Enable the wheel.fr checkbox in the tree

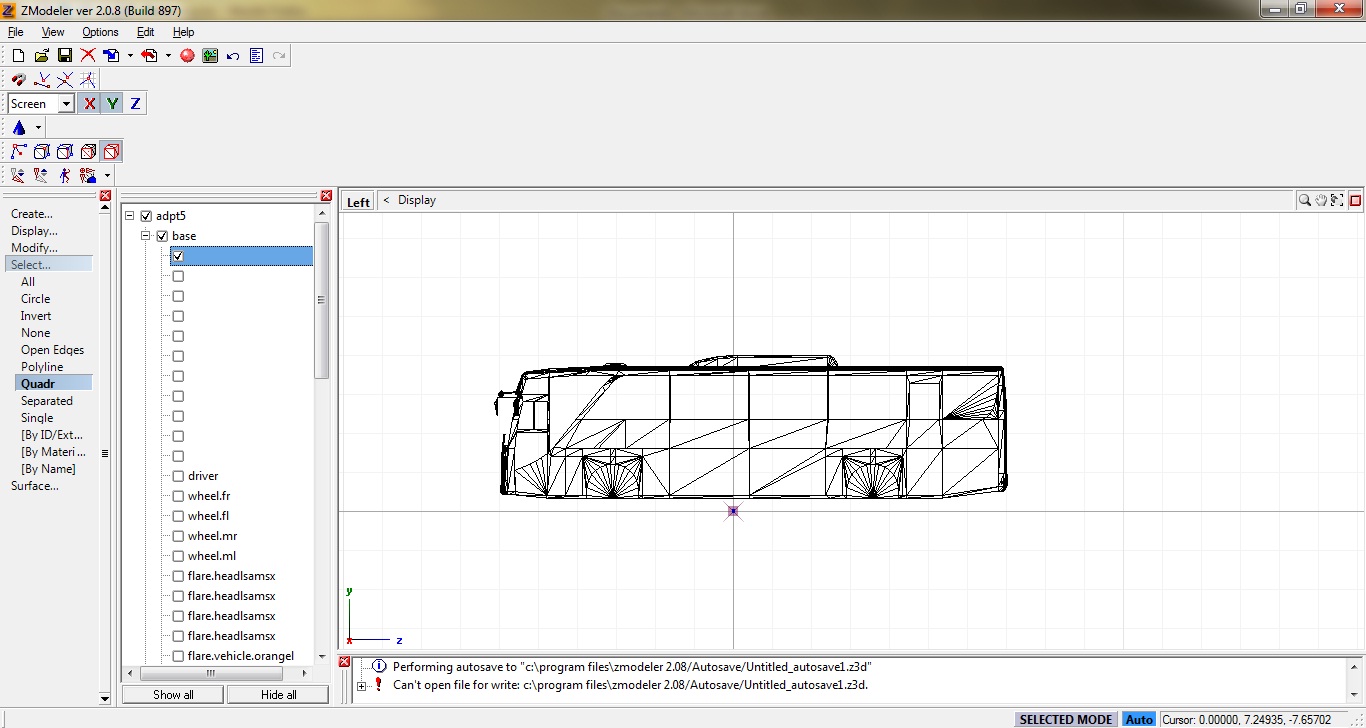tap(177, 495)
